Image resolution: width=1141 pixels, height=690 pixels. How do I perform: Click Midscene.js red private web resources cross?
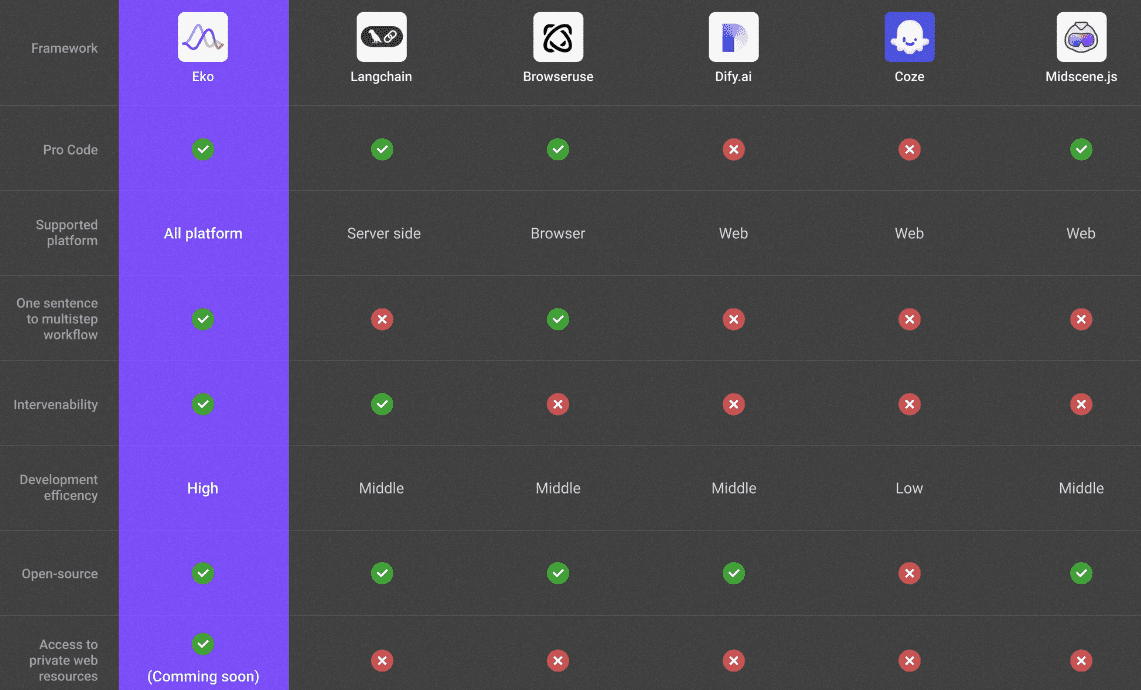[1081, 660]
